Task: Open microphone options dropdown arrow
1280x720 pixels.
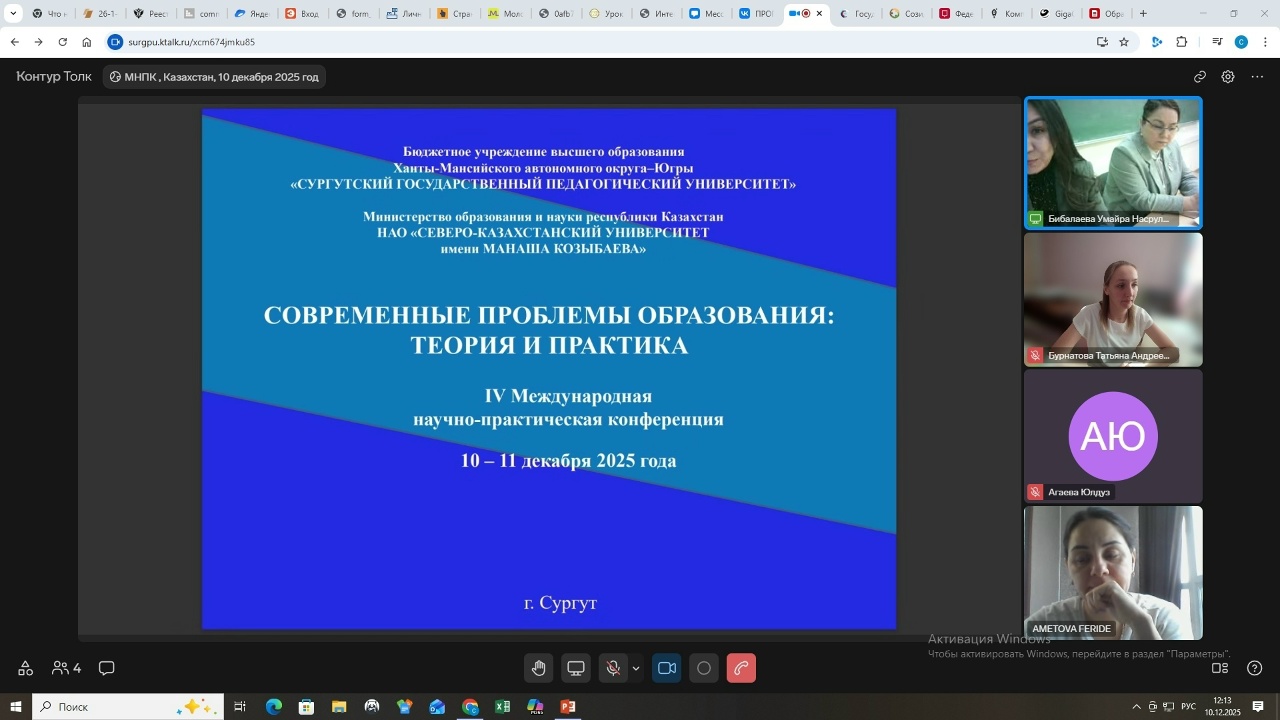Action: (636, 668)
